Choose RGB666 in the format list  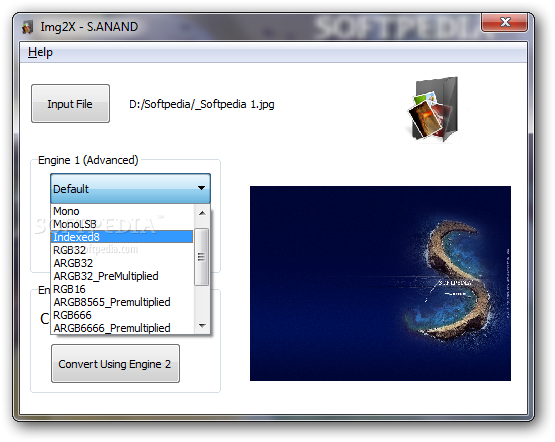[x=122, y=315]
